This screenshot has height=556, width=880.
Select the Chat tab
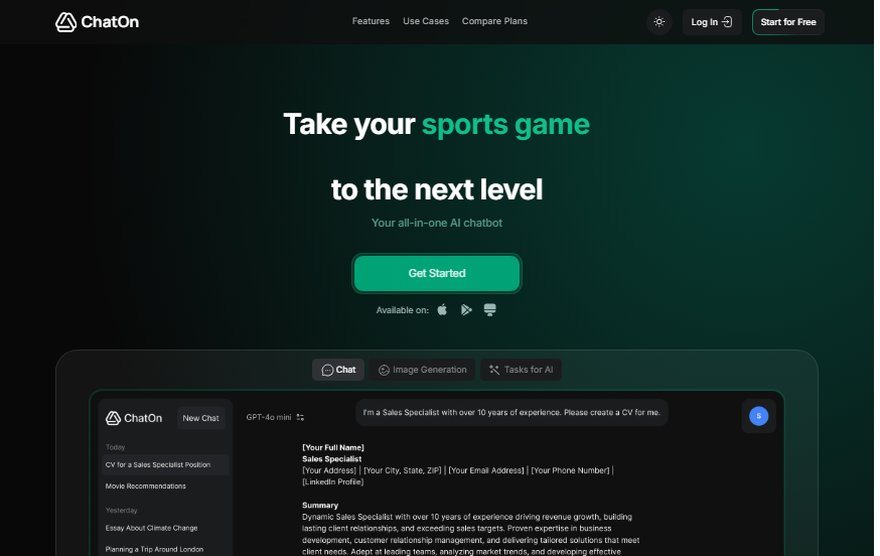coord(338,370)
